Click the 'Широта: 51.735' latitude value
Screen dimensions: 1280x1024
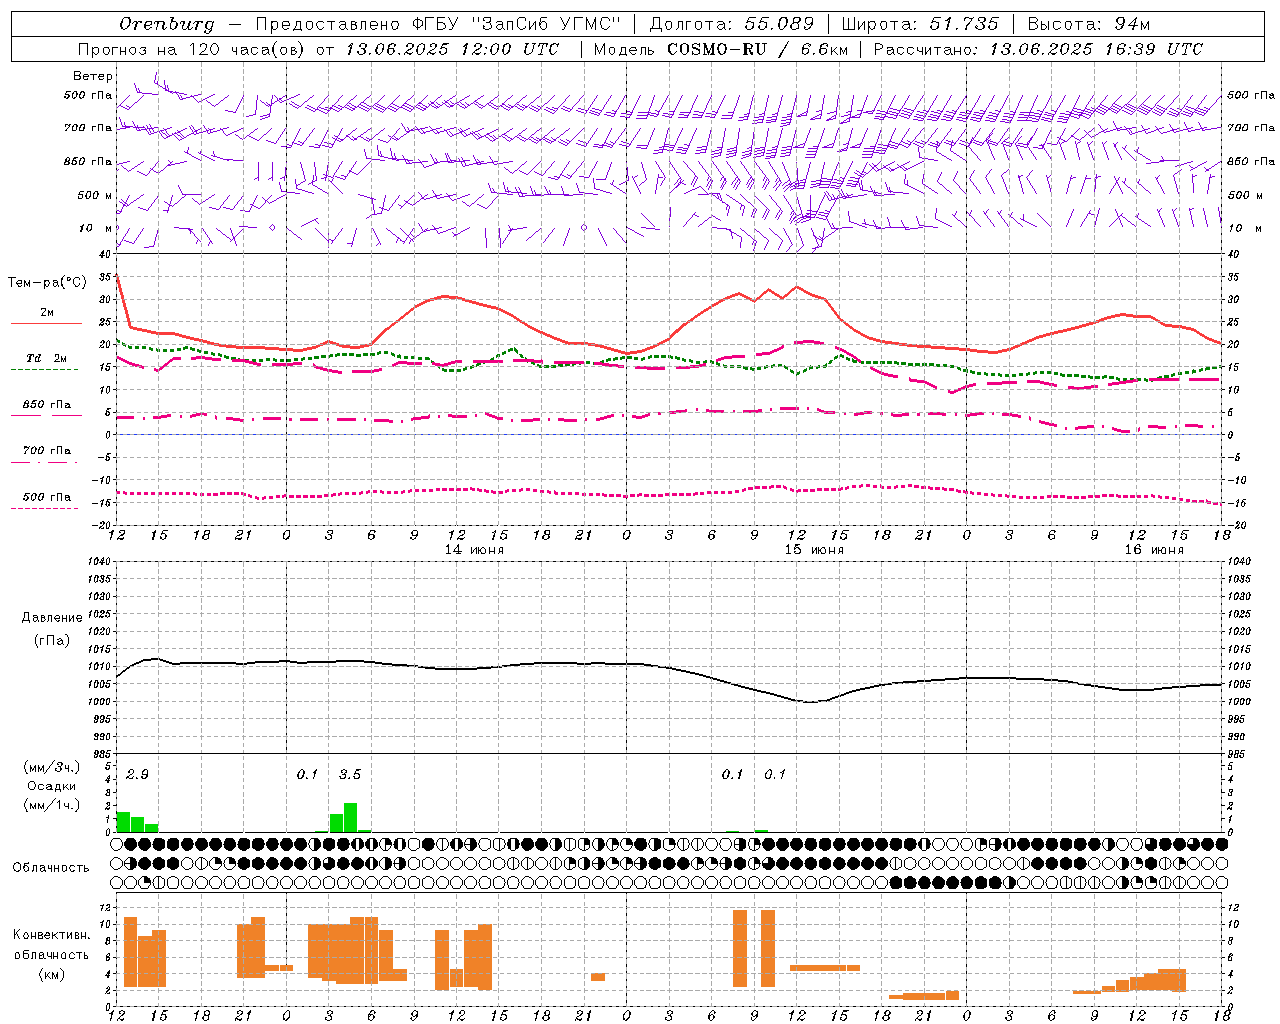pos(920,24)
